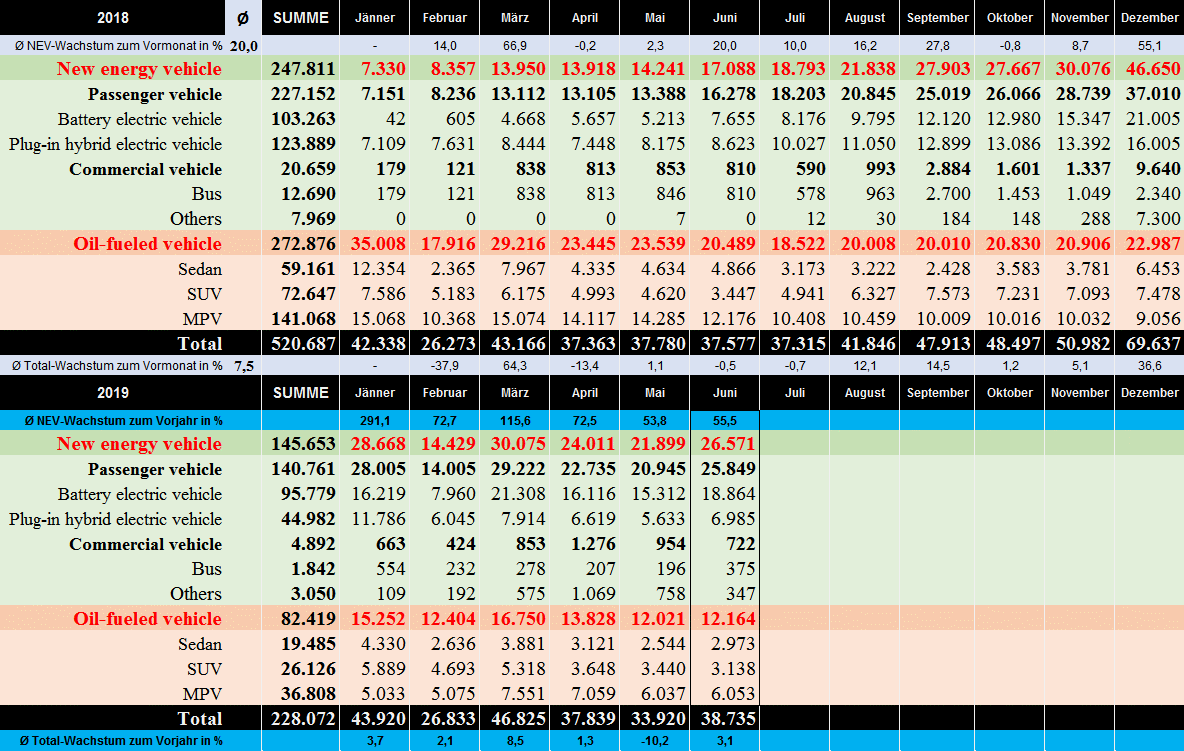Select the September header in the 2018 table
This screenshot has height=751, width=1184.
[937, 17]
